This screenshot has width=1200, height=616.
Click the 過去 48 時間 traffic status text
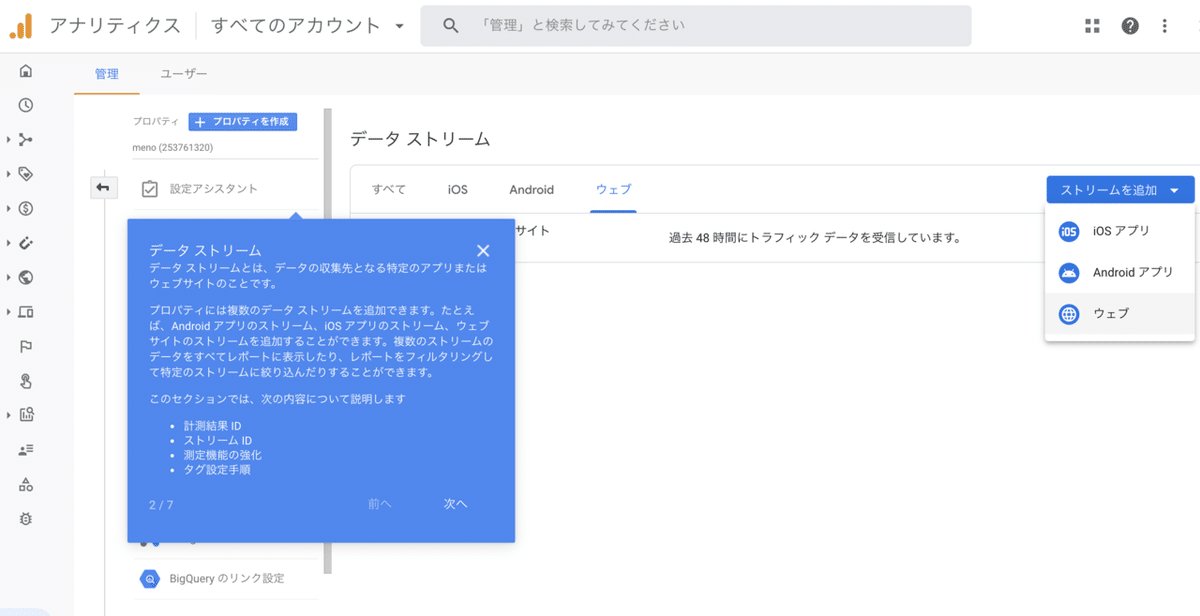(815, 238)
